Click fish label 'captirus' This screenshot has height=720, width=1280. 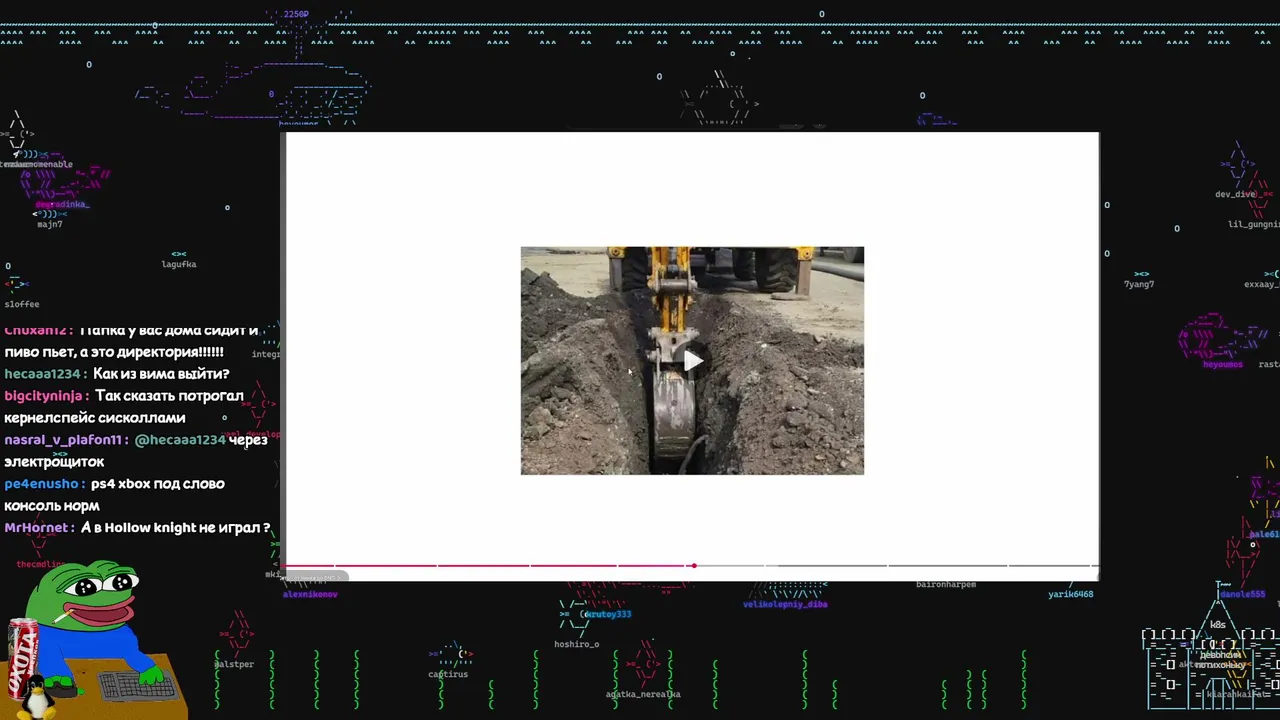(x=448, y=674)
